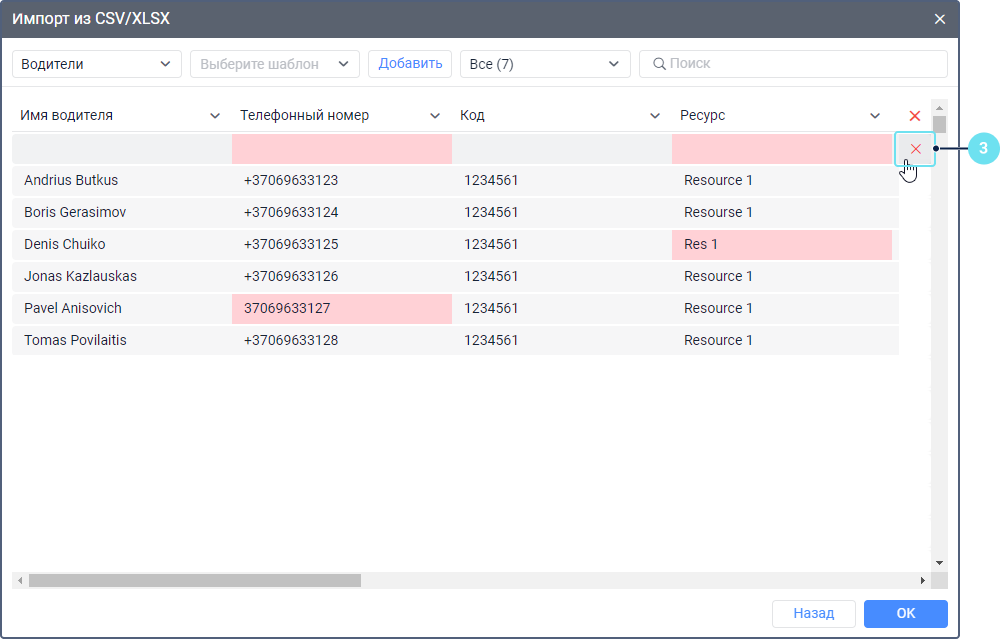Image resolution: width=1000 pixels, height=639 pixels.
Task: Expand the Имя водителя column dropdown
Action: (215, 116)
